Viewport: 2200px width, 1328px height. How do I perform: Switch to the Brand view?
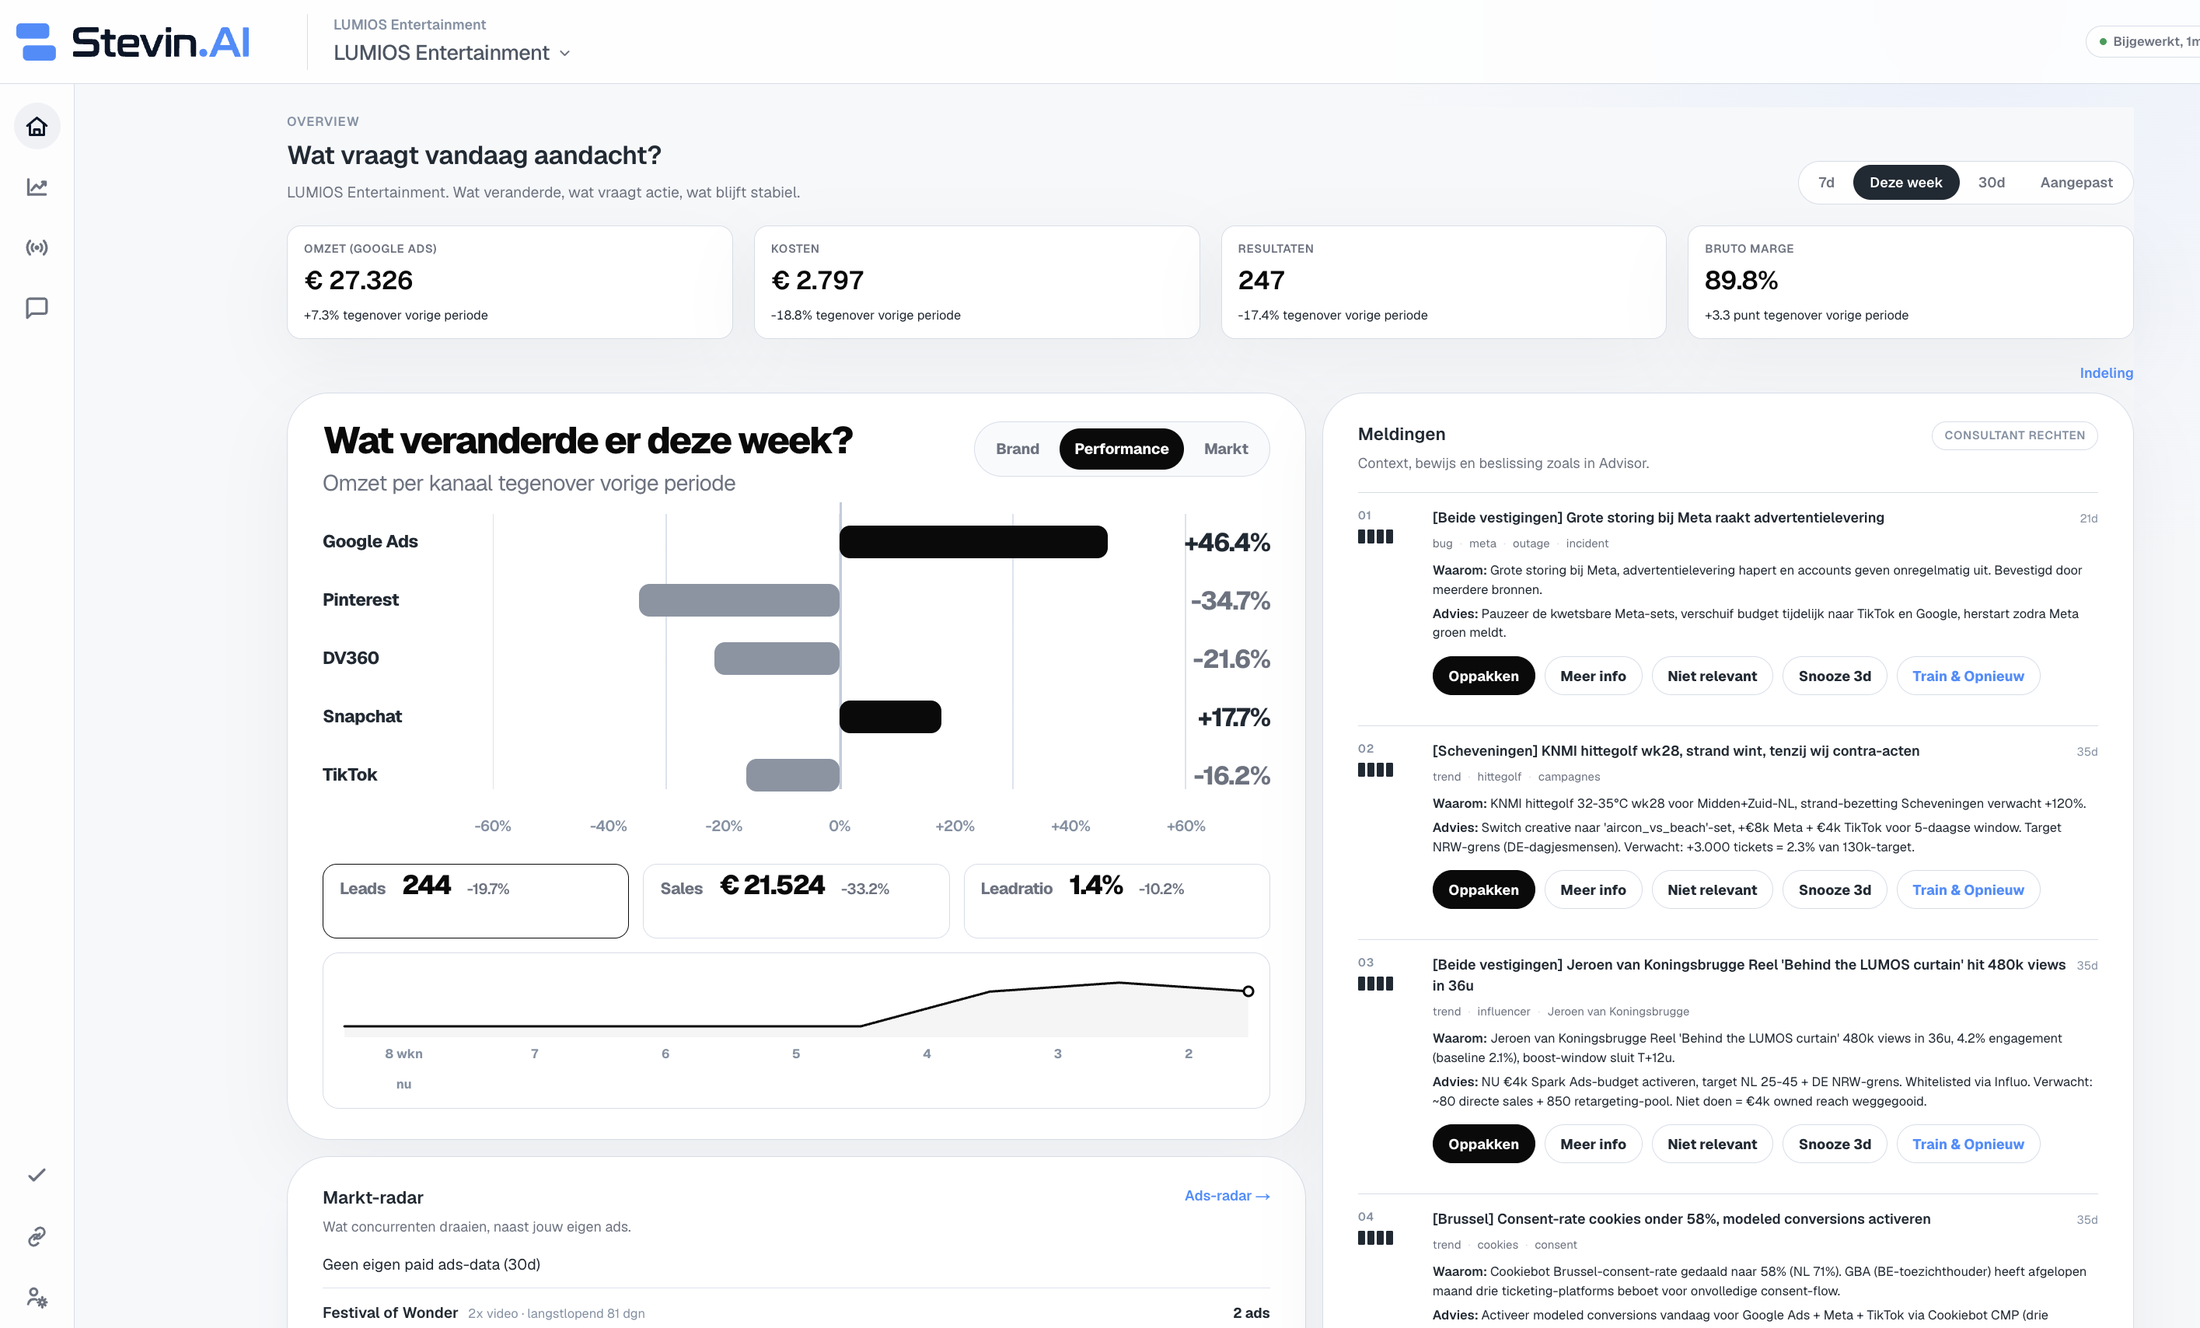click(1017, 449)
